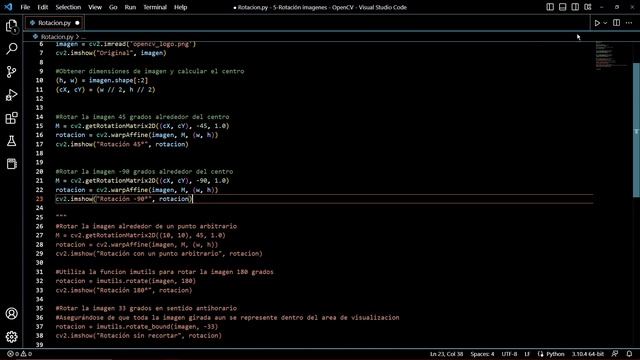Open the Search view in activity bar

pyautogui.click(x=11, y=49)
